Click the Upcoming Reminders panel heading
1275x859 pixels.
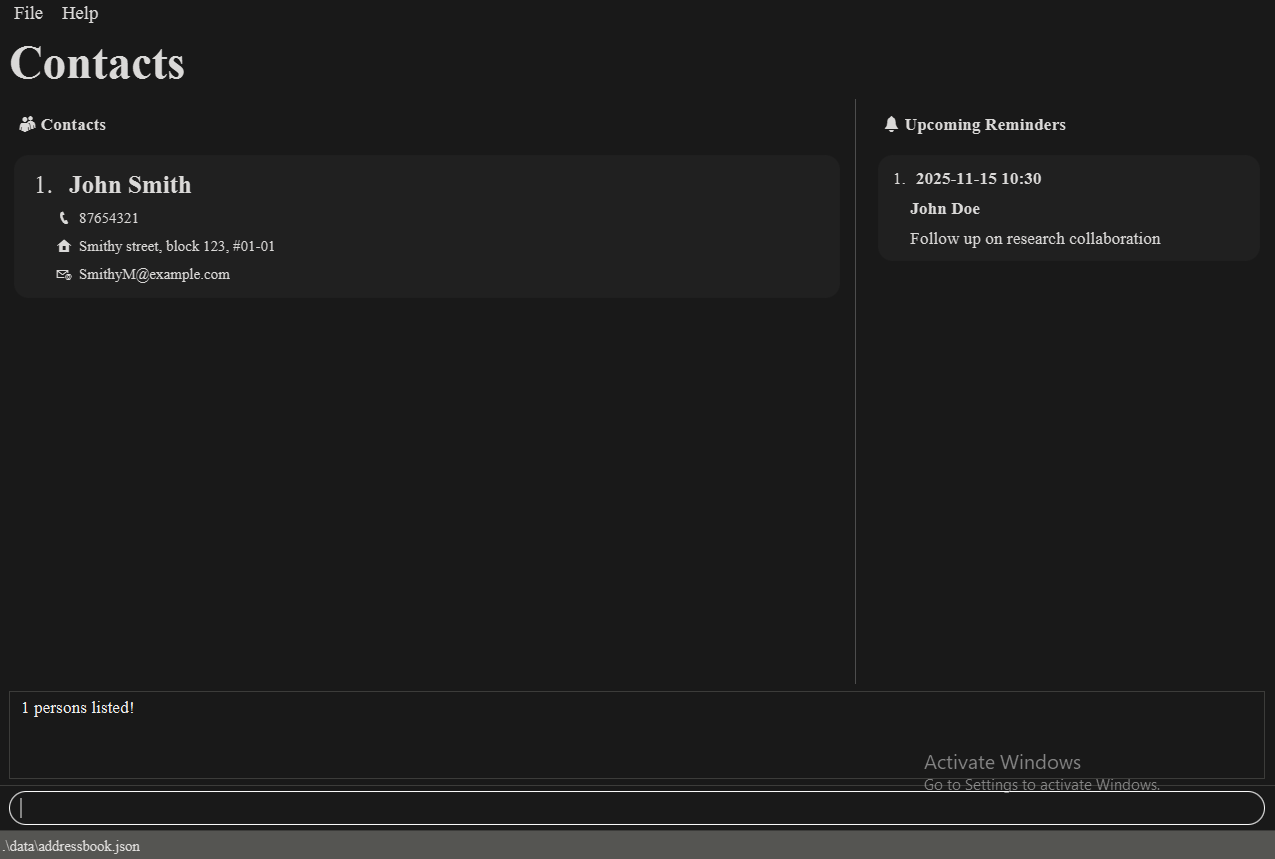[x=984, y=124]
